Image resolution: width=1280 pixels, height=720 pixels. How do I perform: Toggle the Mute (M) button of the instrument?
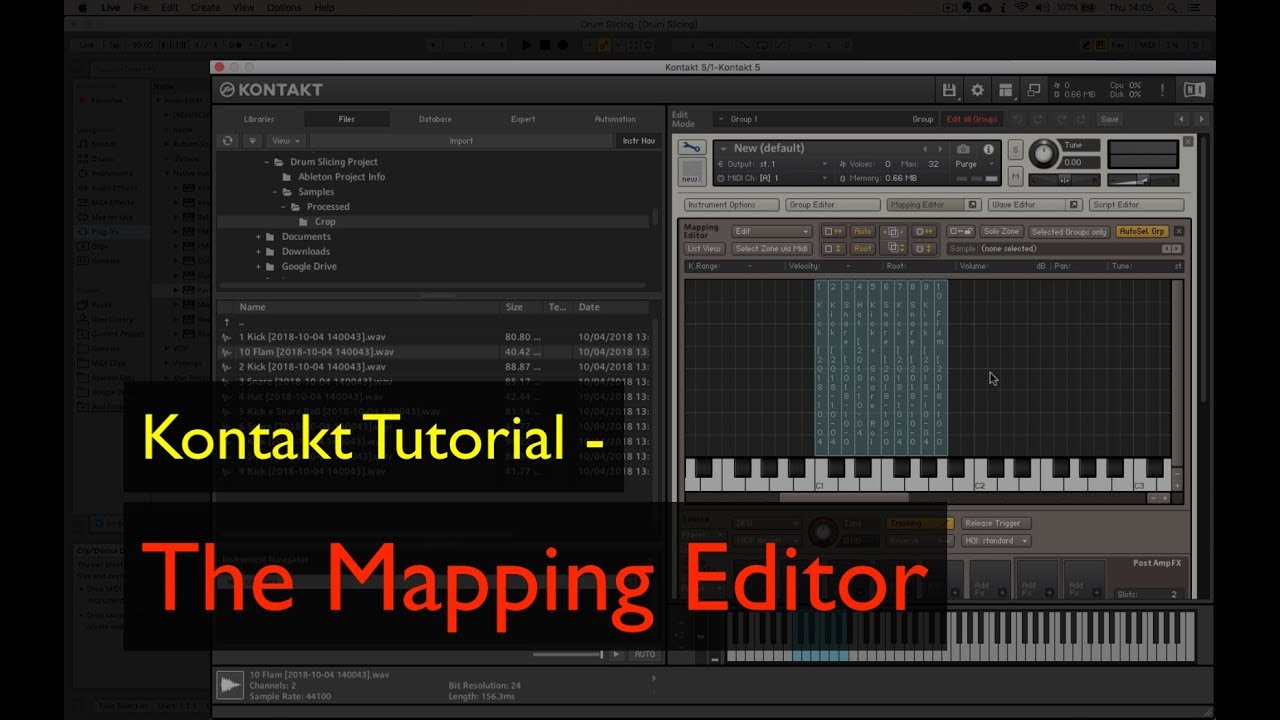pyautogui.click(x=1015, y=177)
